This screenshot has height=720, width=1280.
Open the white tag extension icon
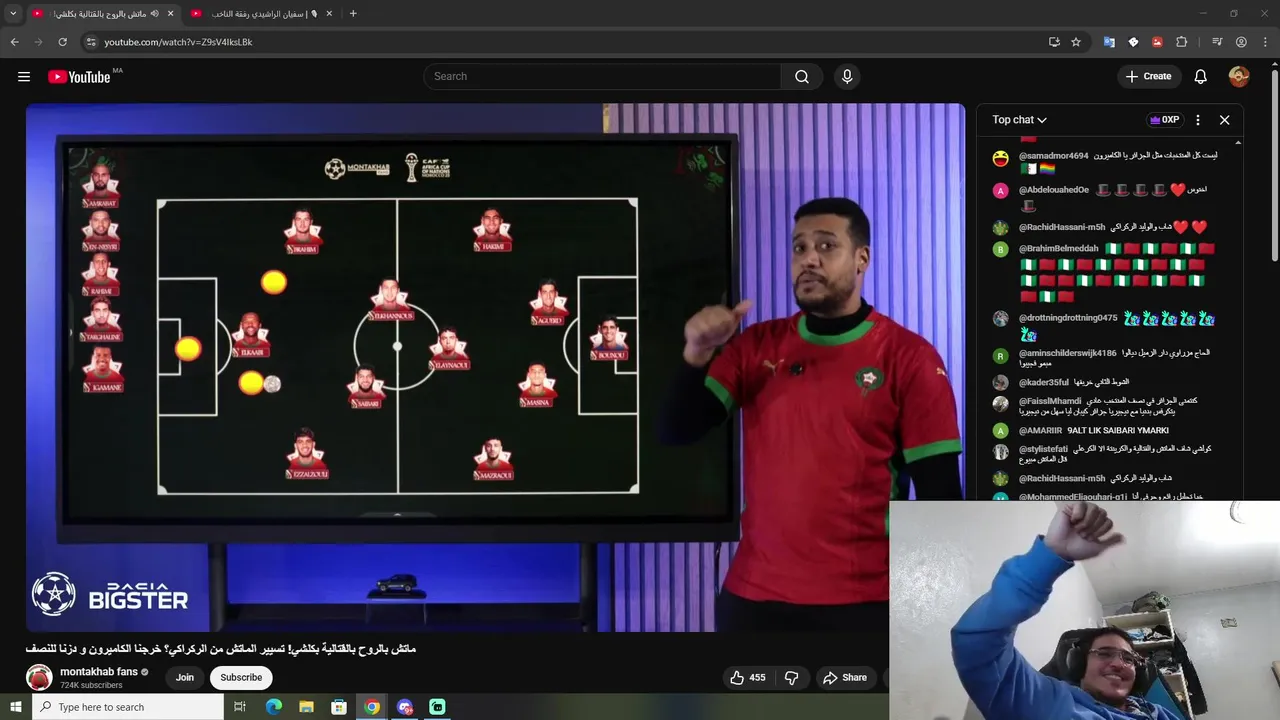click(1133, 42)
